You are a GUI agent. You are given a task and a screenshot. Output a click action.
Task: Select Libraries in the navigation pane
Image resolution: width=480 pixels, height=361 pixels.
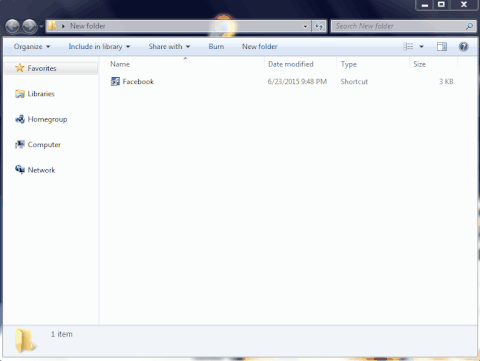(41, 94)
